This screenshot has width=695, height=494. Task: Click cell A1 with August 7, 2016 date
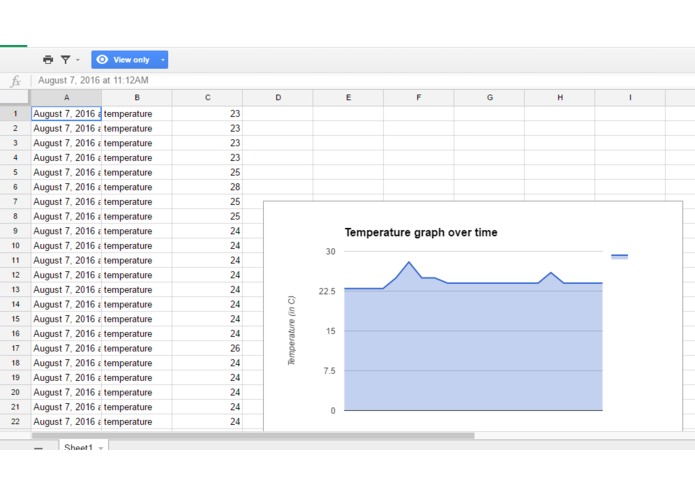[x=66, y=114]
